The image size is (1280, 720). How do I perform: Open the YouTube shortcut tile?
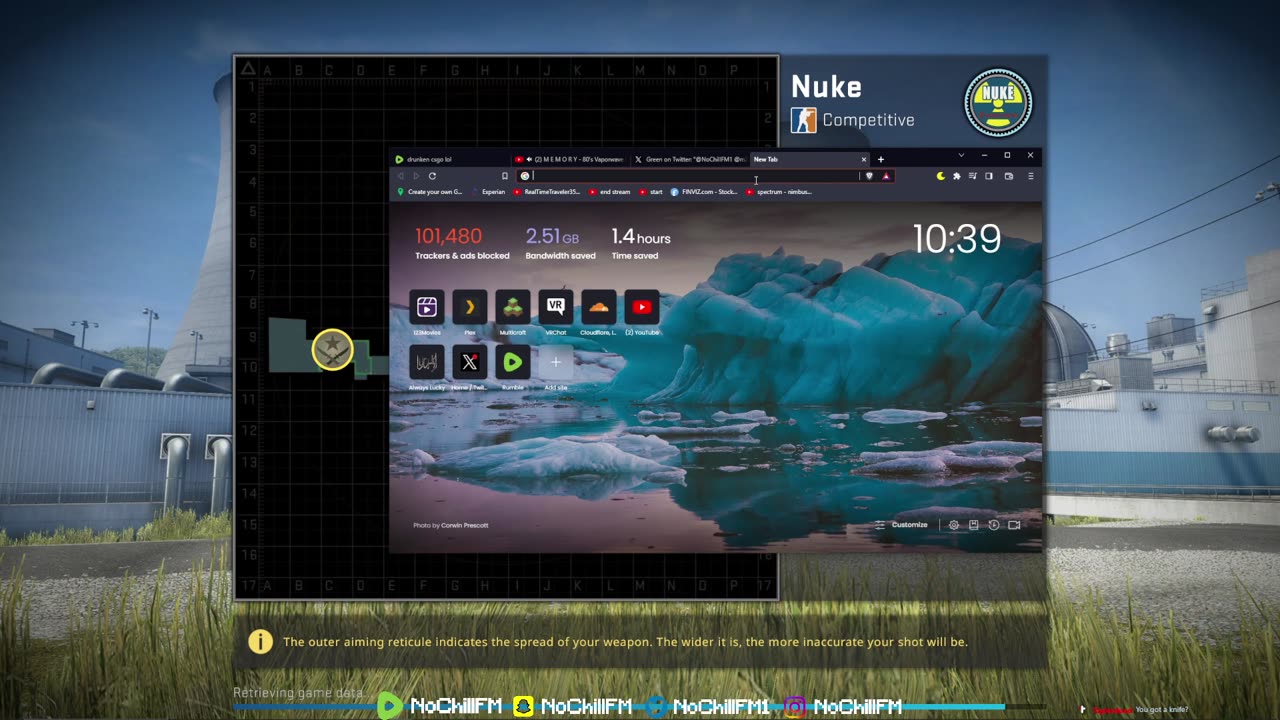642,307
